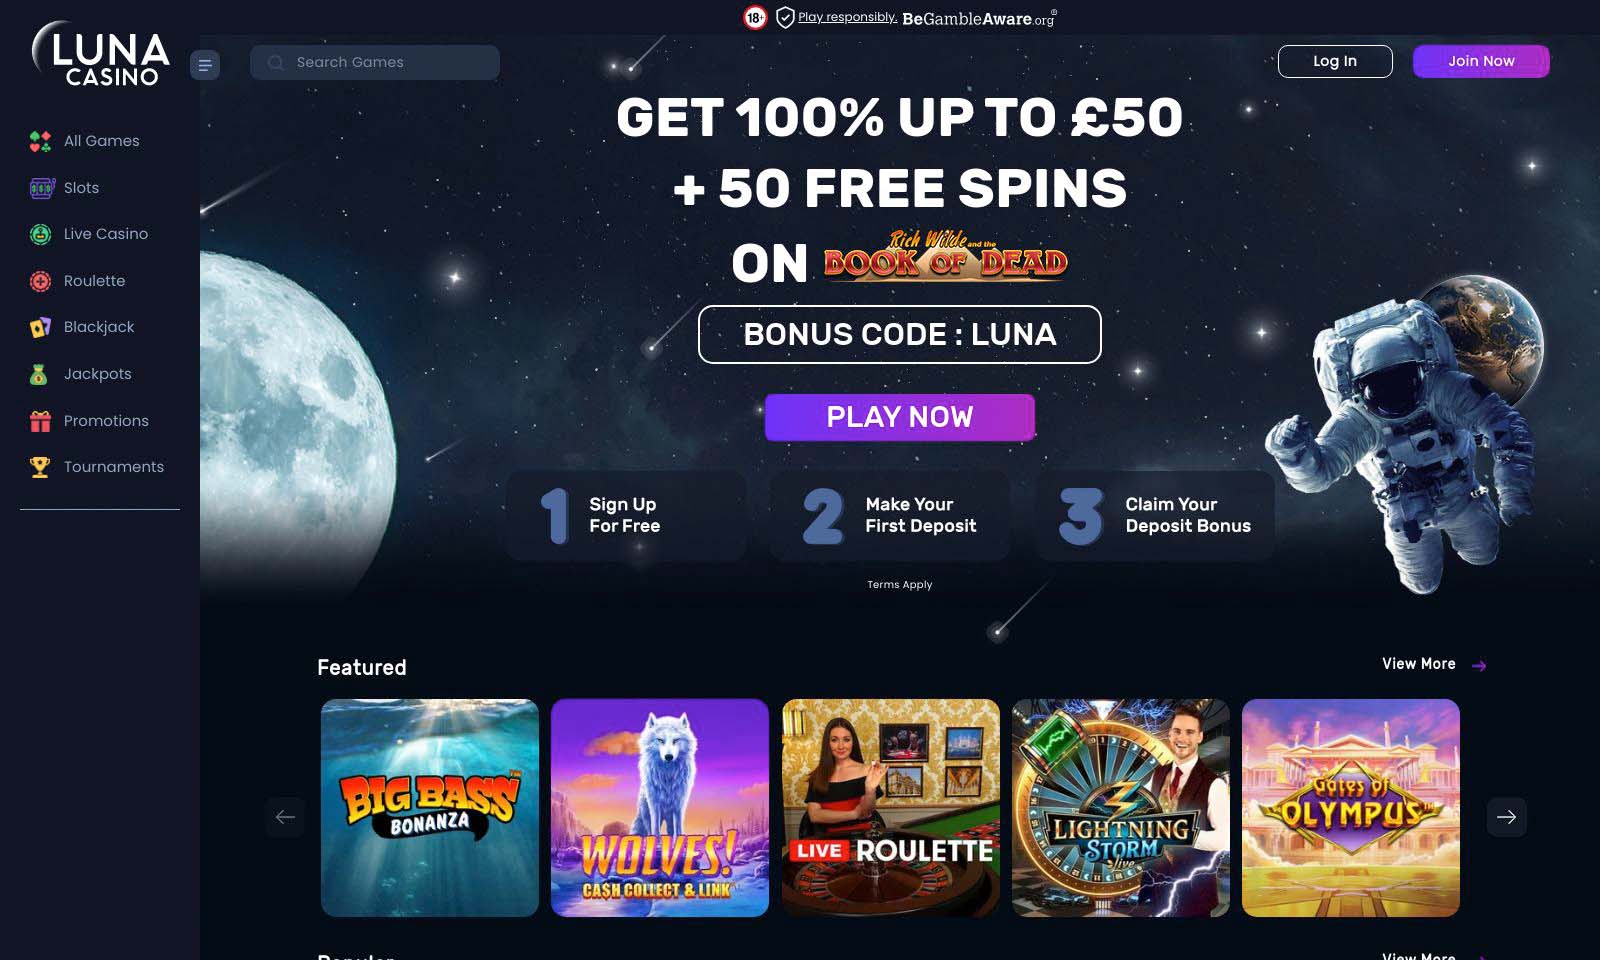Open the Tournaments menu item
The height and width of the screenshot is (960, 1600).
(114, 467)
